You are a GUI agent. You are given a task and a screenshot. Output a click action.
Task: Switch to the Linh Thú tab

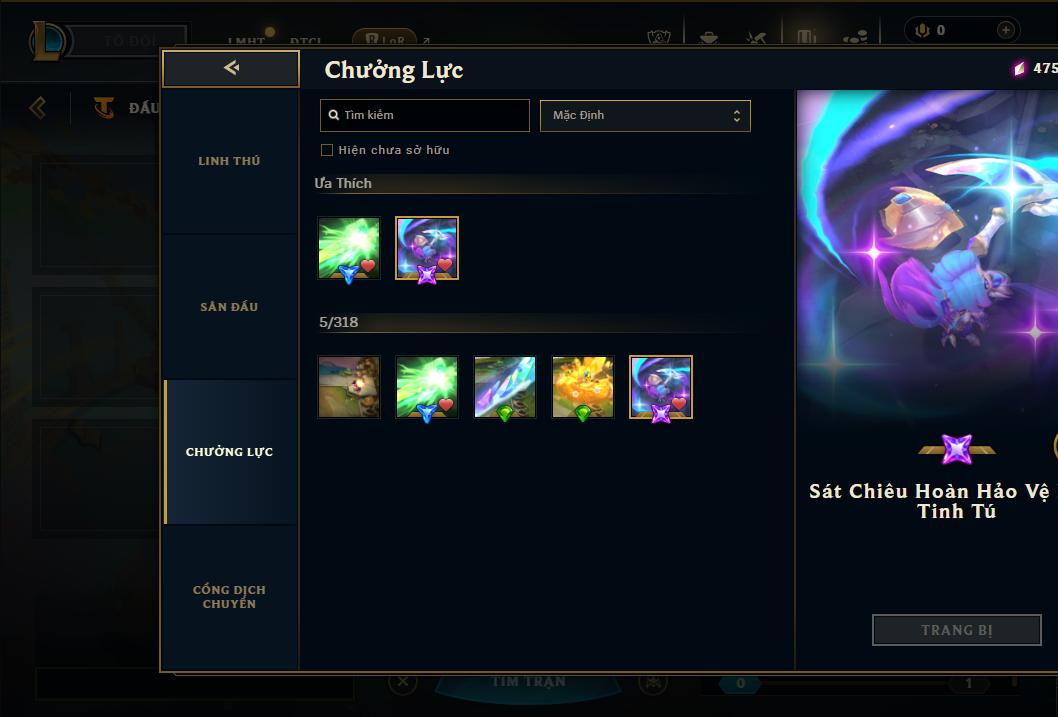click(229, 161)
